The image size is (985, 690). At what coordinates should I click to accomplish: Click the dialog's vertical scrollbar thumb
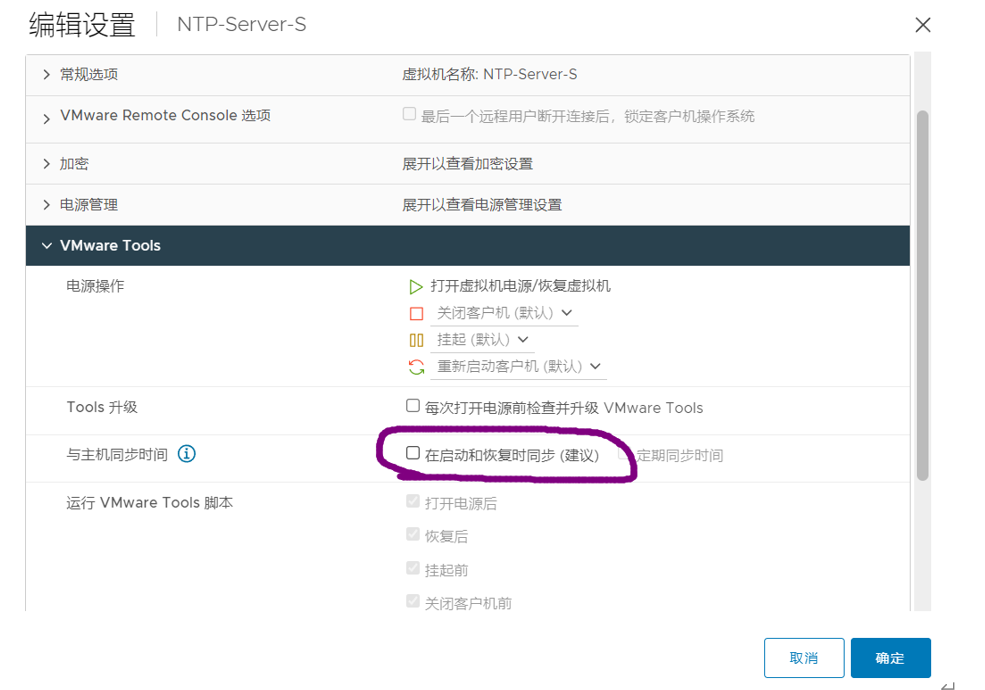[922, 295]
